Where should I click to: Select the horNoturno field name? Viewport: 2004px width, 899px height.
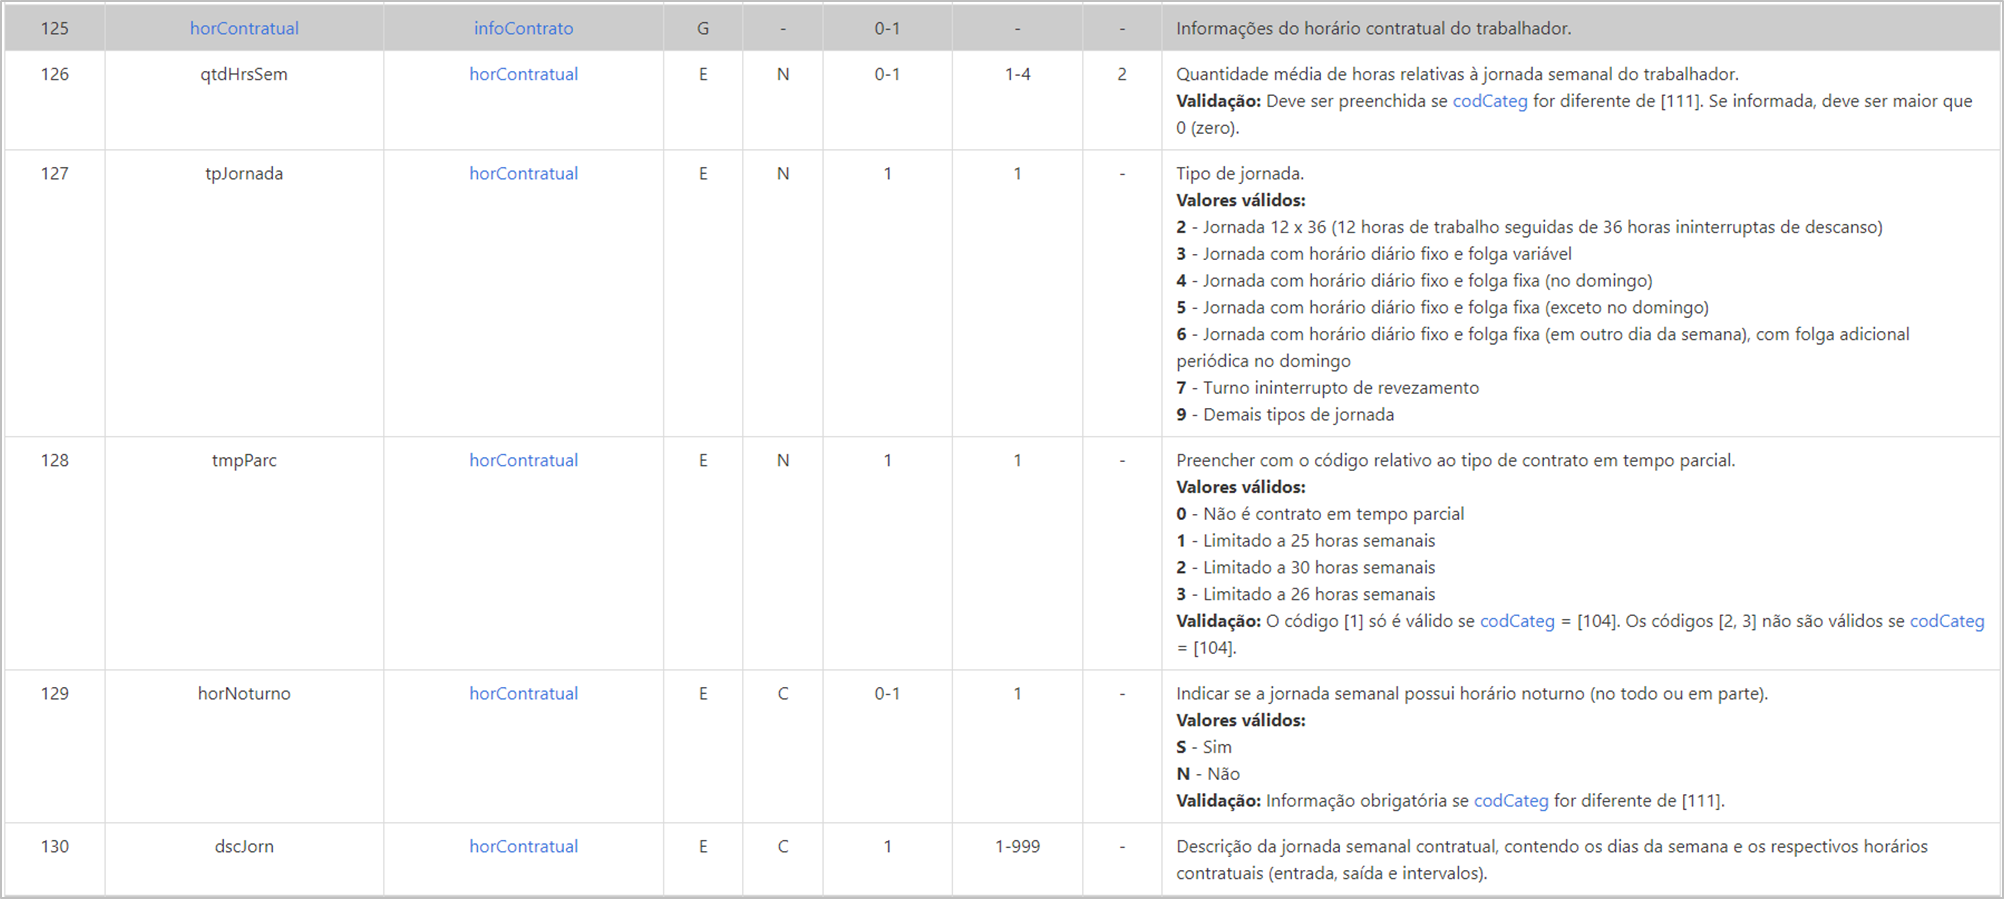point(244,693)
